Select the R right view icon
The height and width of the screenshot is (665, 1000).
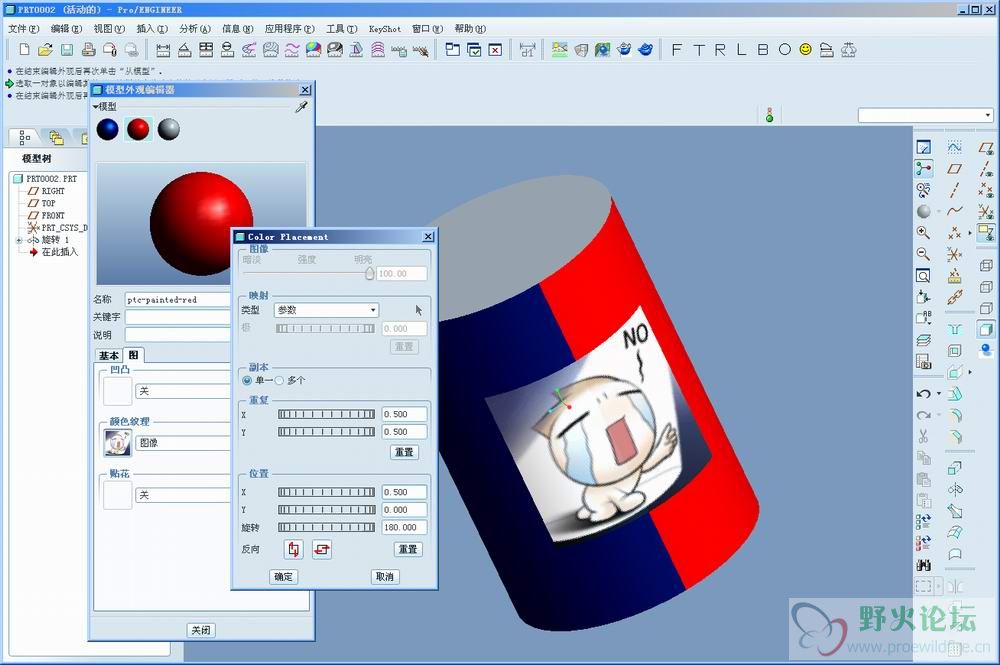point(720,50)
